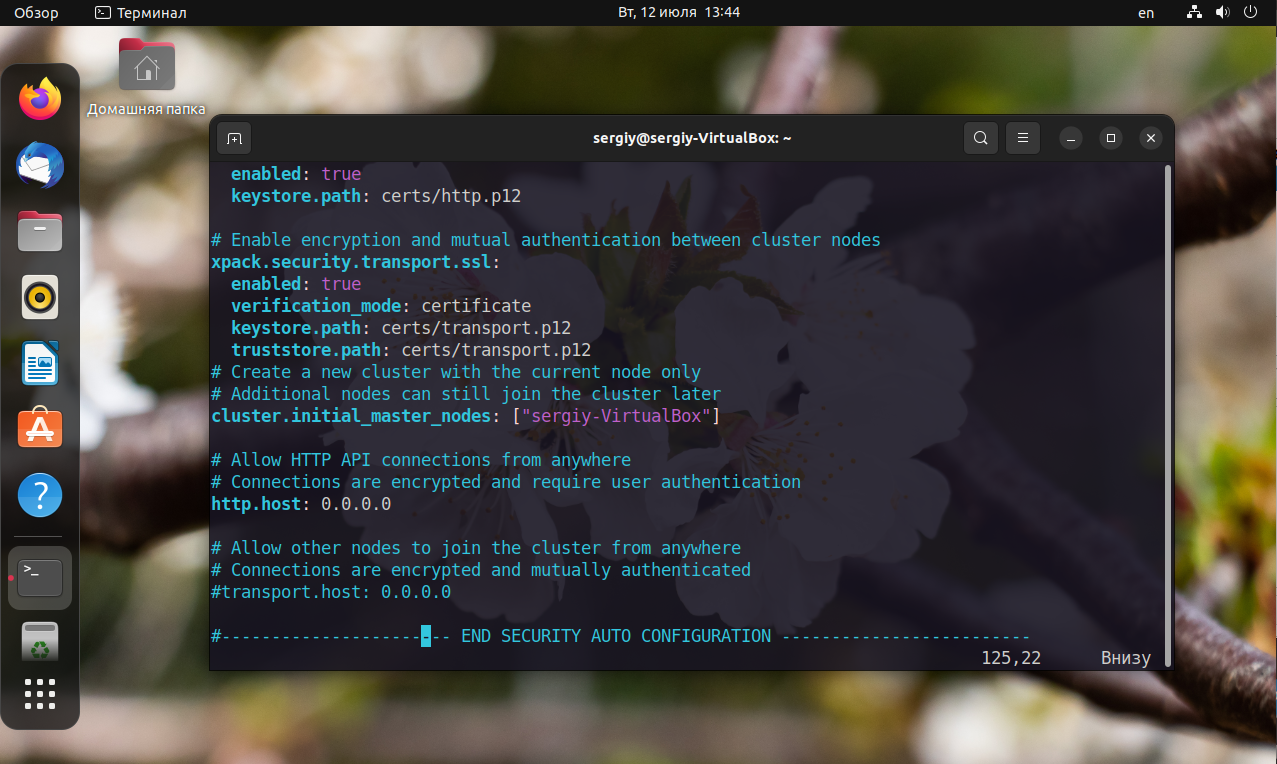The image size is (1277, 764).
Task: Click Обзор in the top bar
Action: pyautogui.click(x=36, y=13)
